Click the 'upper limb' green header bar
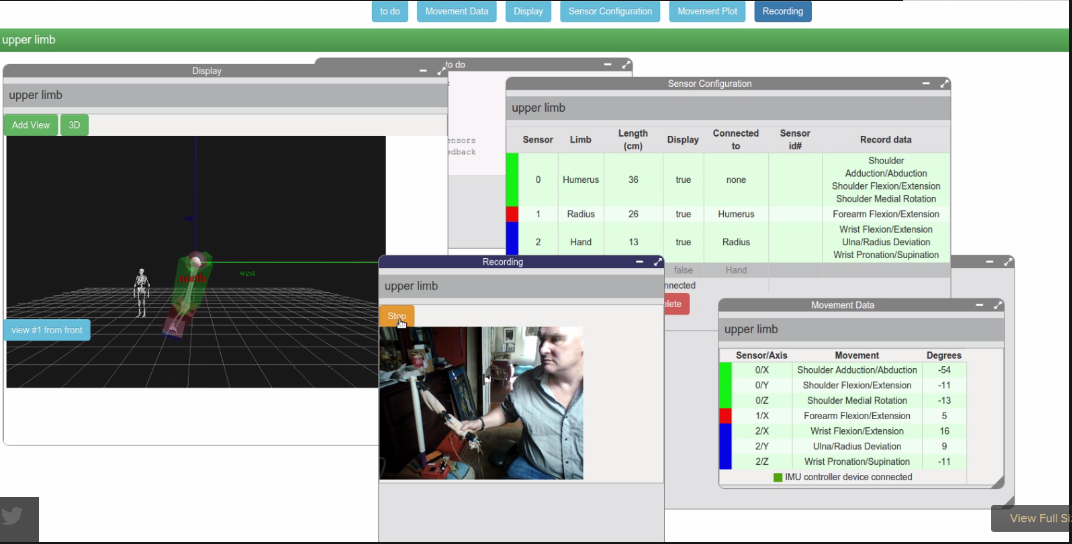Image resolution: width=1072 pixels, height=544 pixels. [536, 40]
